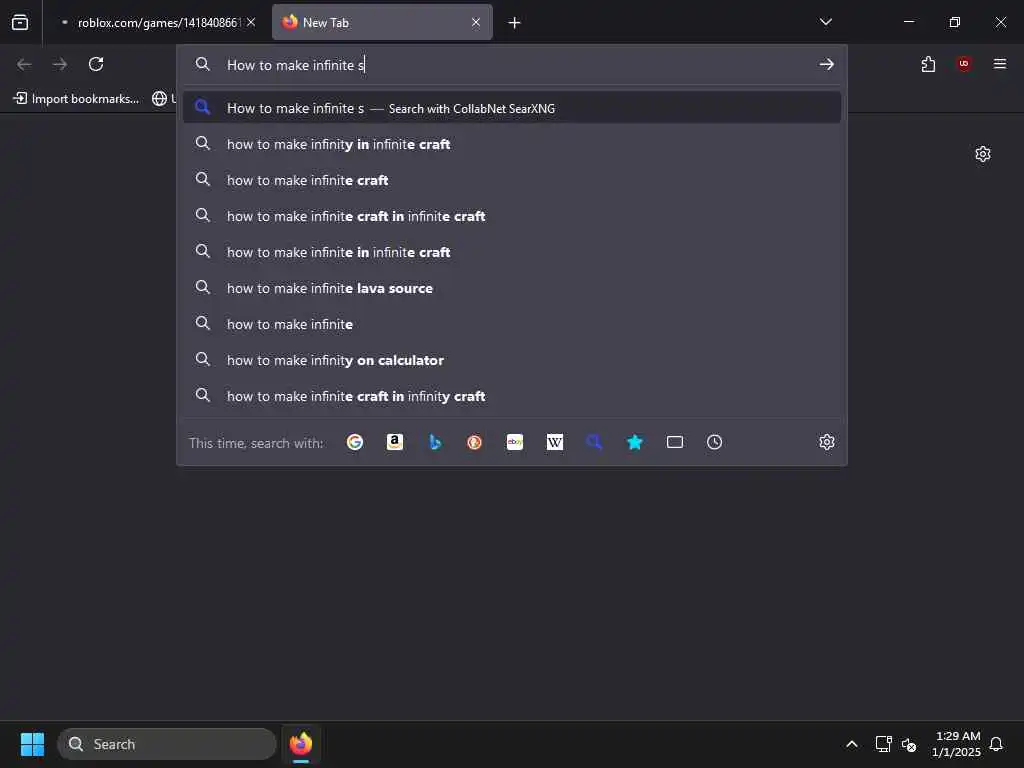Open the uBlock Origin extension icon

coord(964,63)
